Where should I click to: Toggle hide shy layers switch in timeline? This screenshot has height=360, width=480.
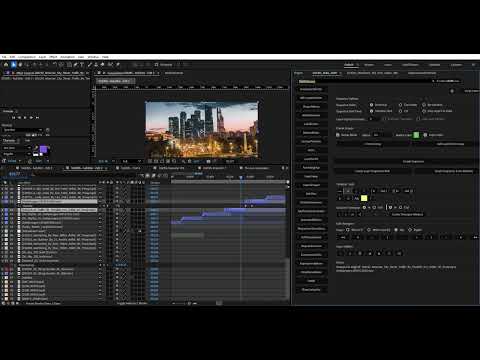(148, 176)
